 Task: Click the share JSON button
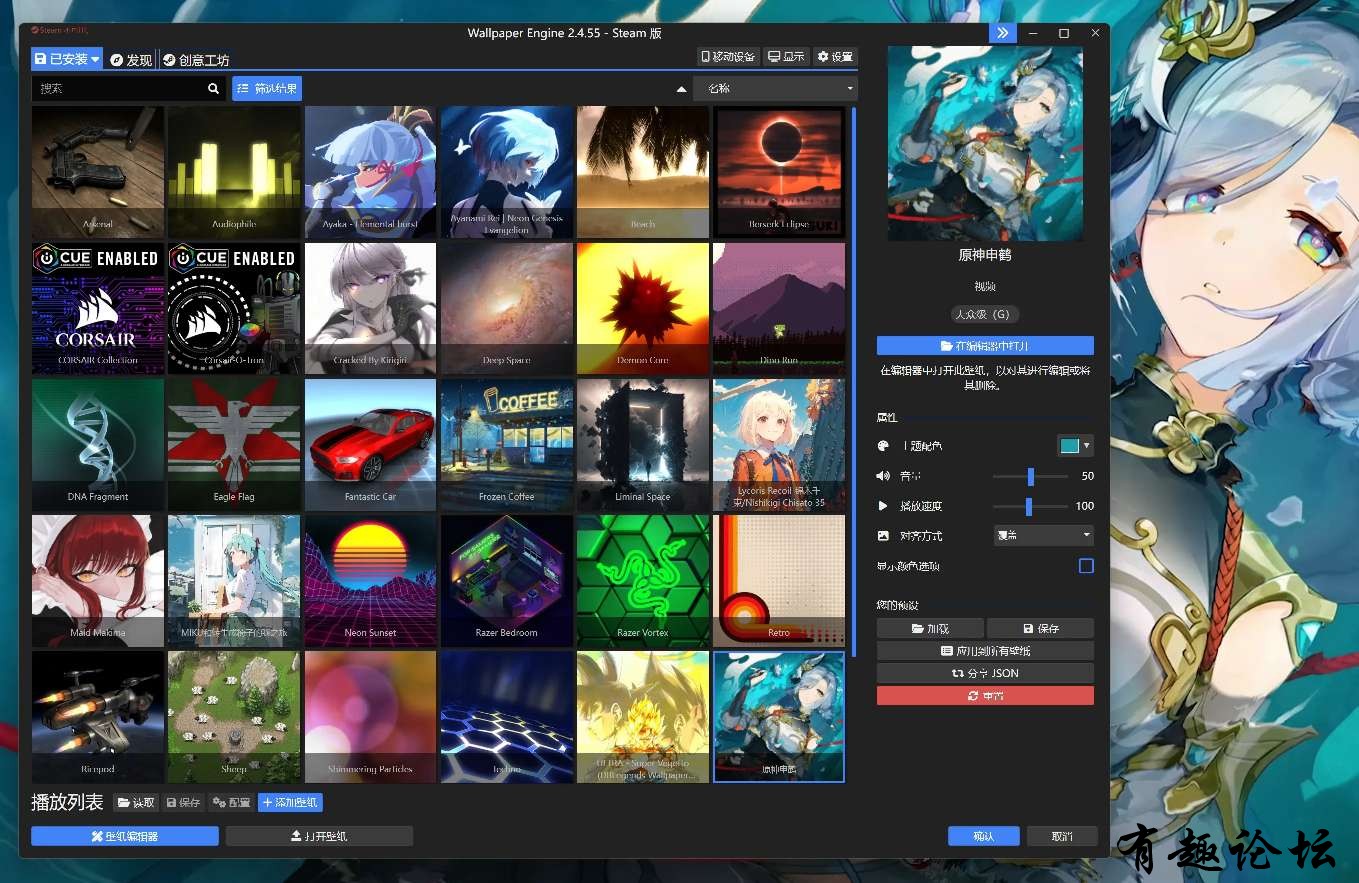tap(985, 673)
